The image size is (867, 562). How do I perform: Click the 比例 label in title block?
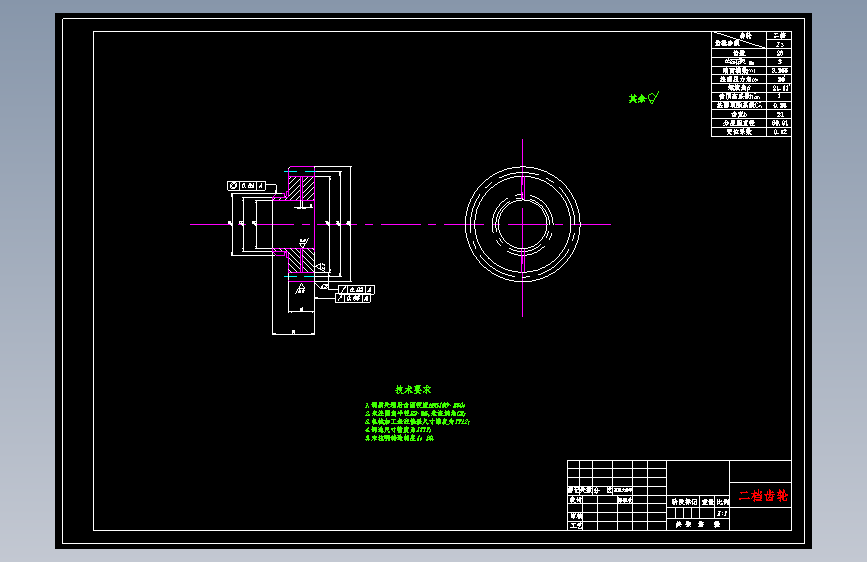pos(722,502)
